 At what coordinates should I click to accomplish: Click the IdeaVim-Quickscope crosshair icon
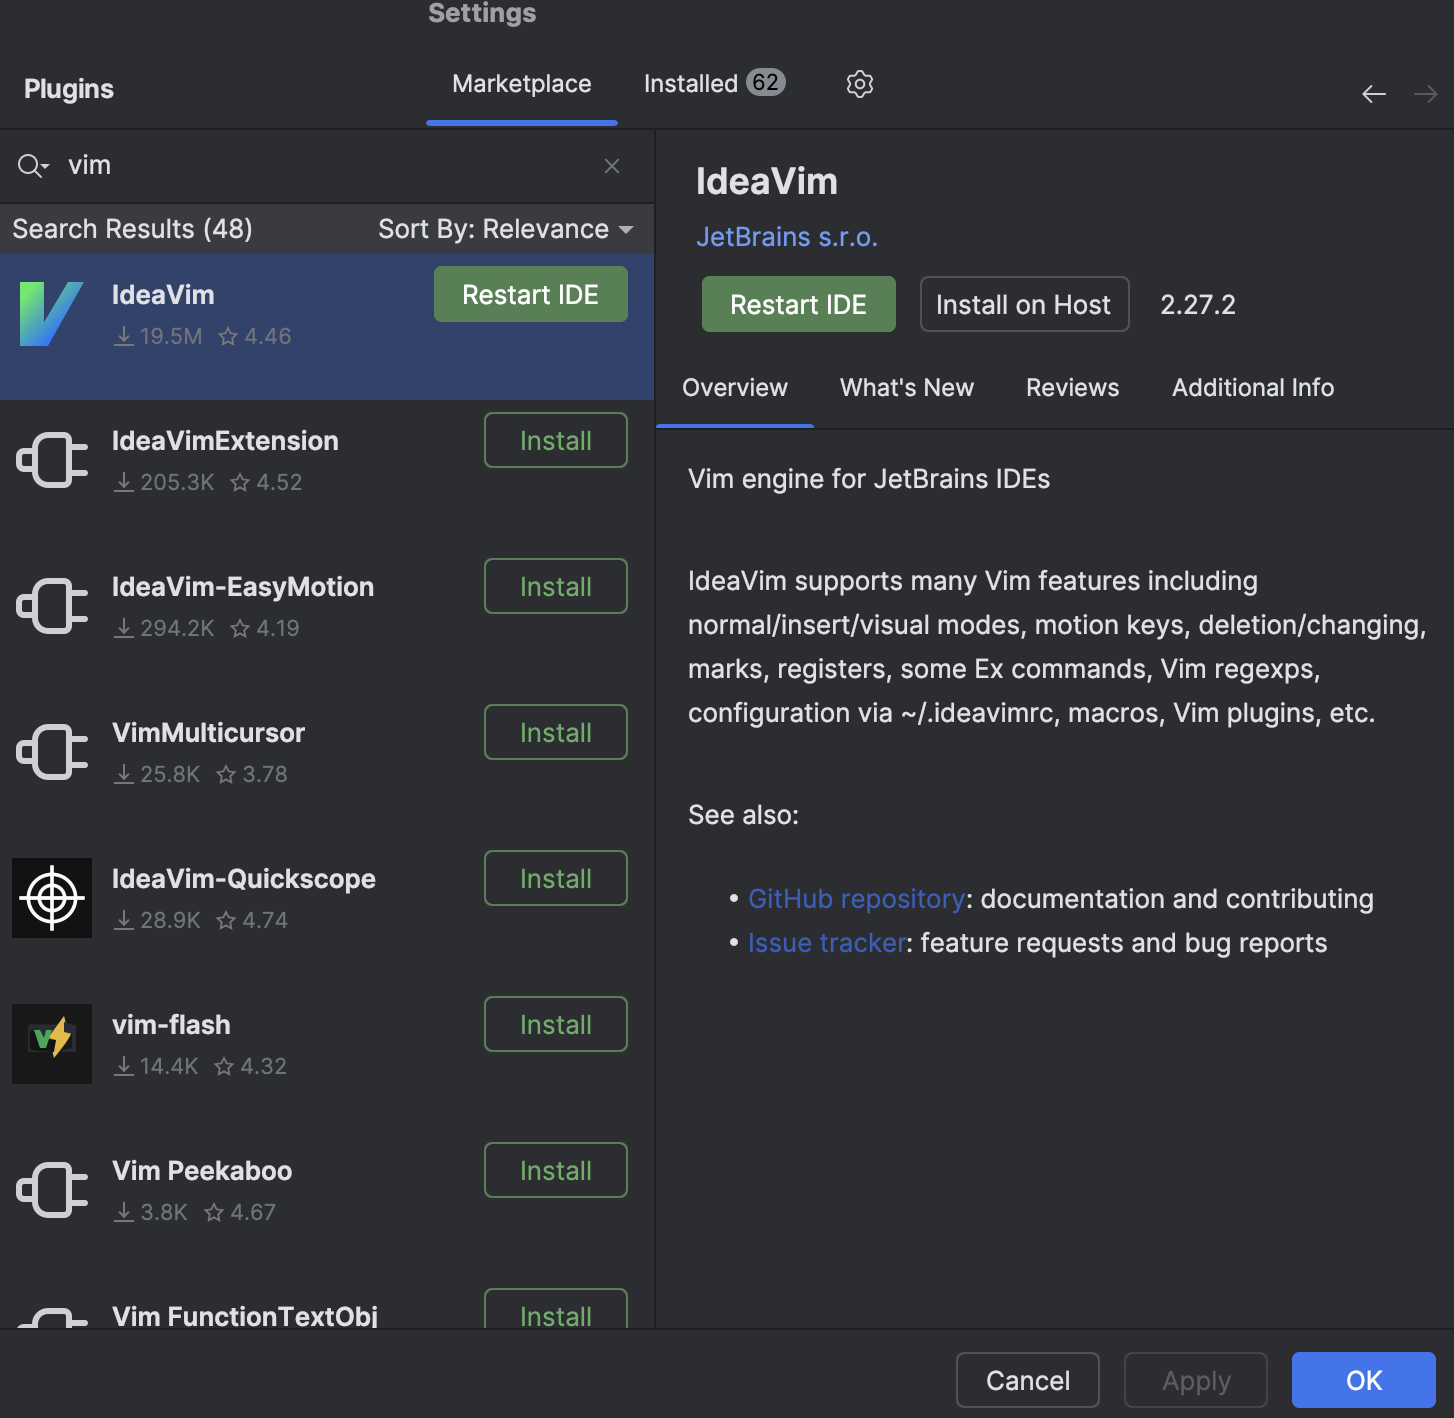pos(51,897)
